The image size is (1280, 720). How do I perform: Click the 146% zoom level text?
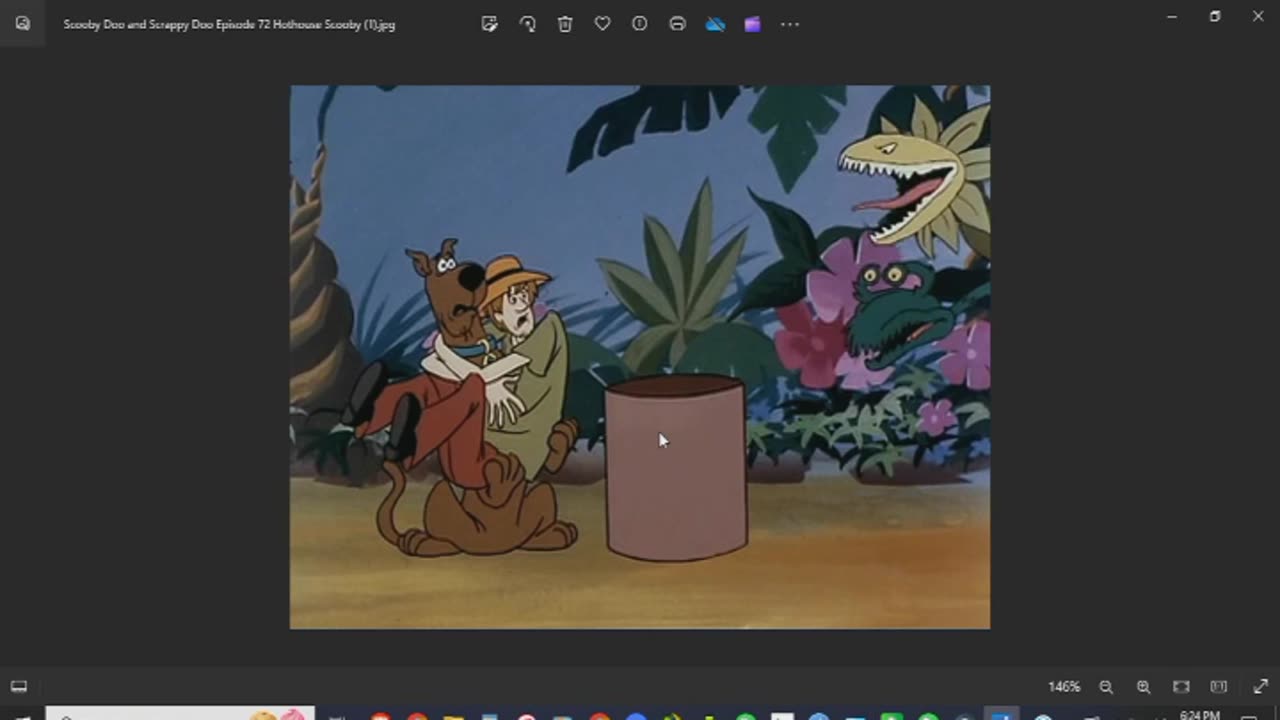[1064, 687]
